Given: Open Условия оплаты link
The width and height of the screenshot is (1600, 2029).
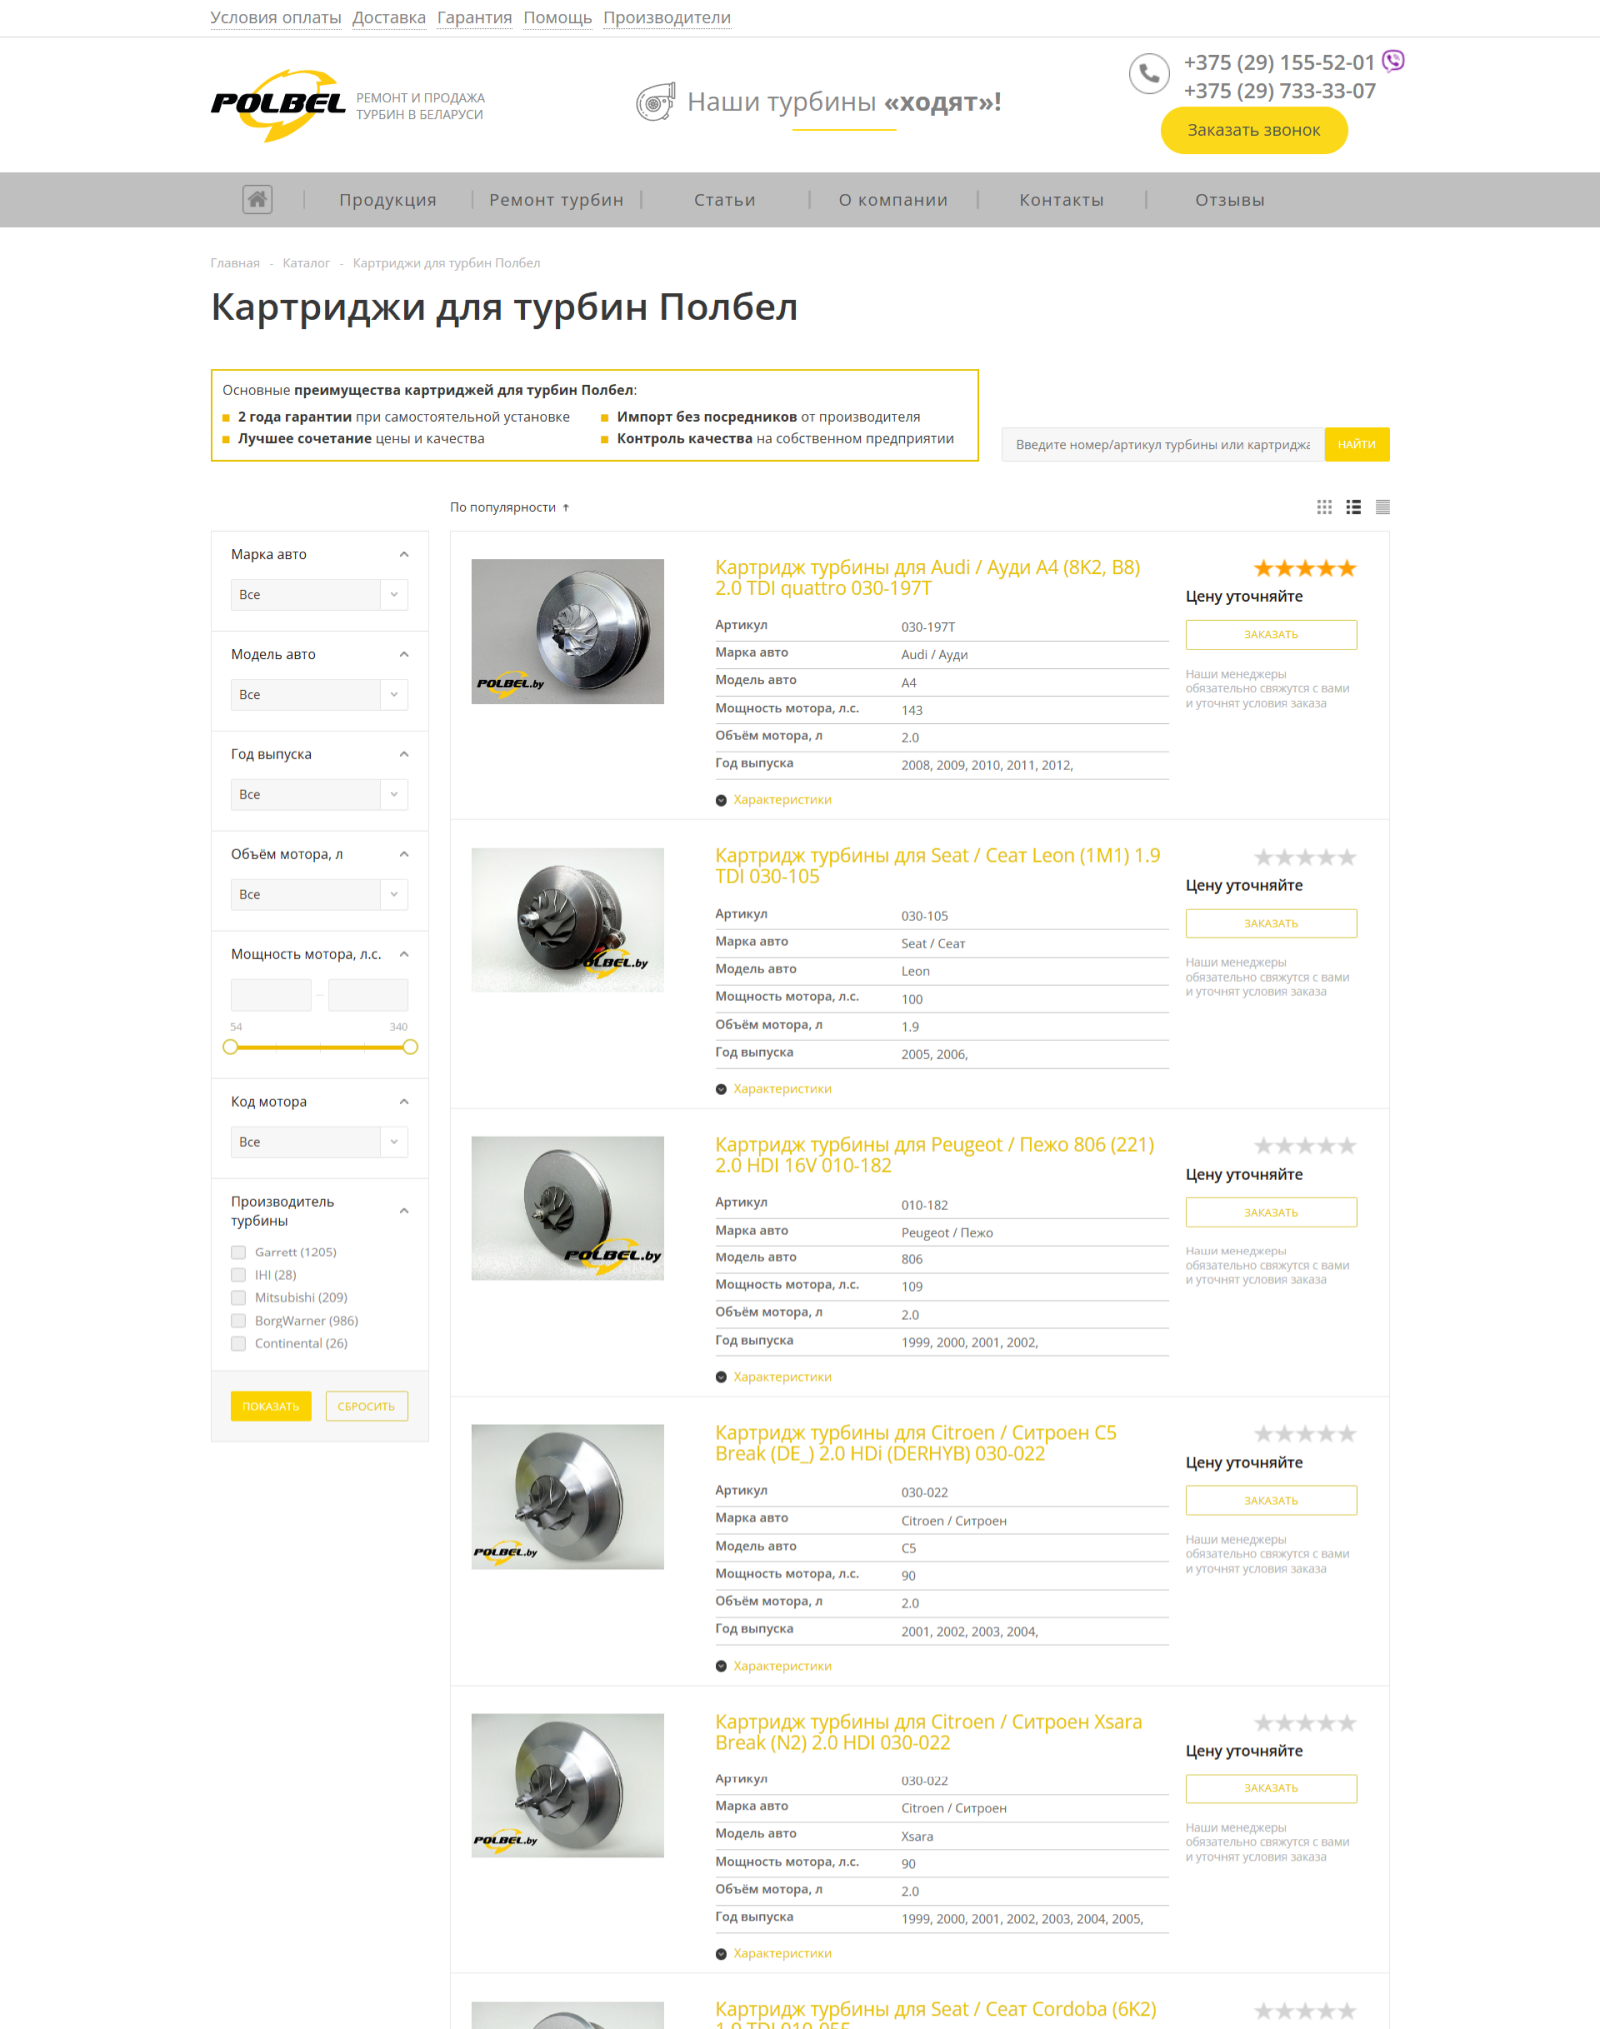Looking at the screenshot, I should point(276,17).
